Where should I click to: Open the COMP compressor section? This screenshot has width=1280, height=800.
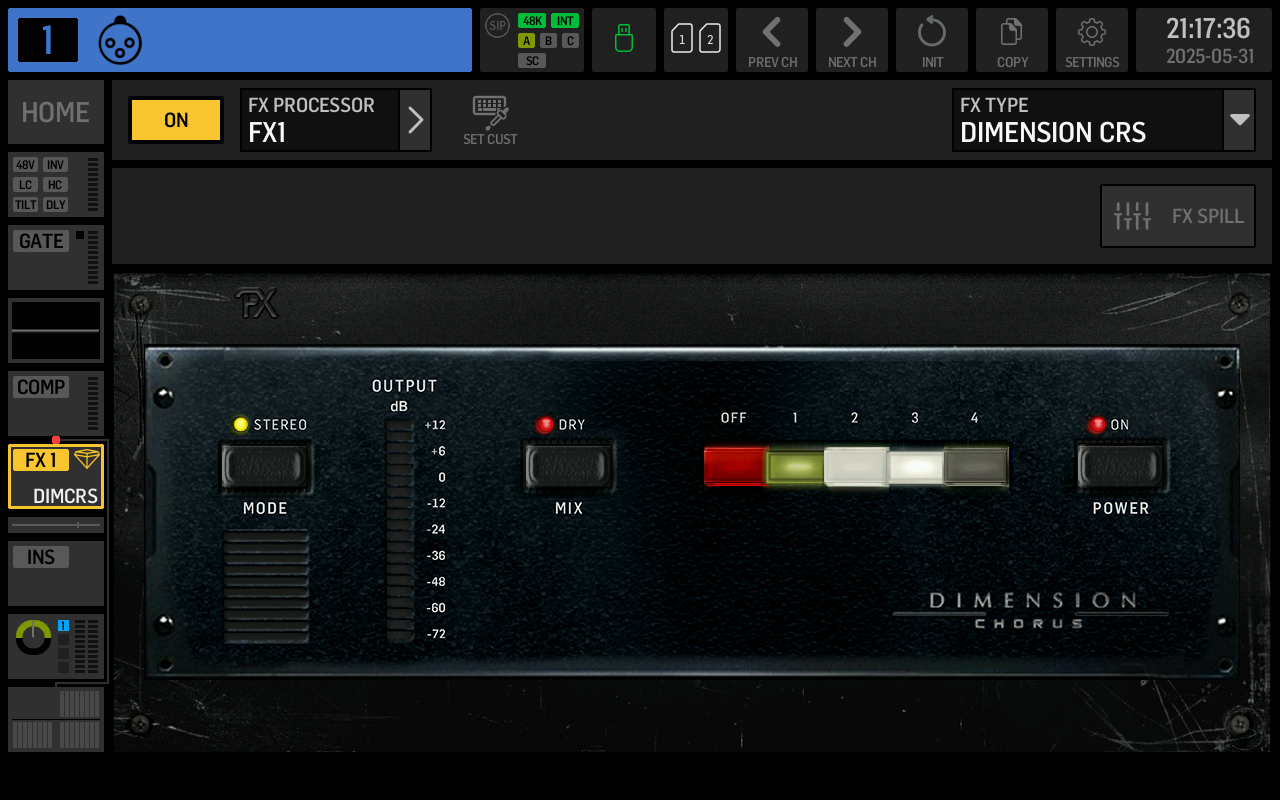point(56,403)
